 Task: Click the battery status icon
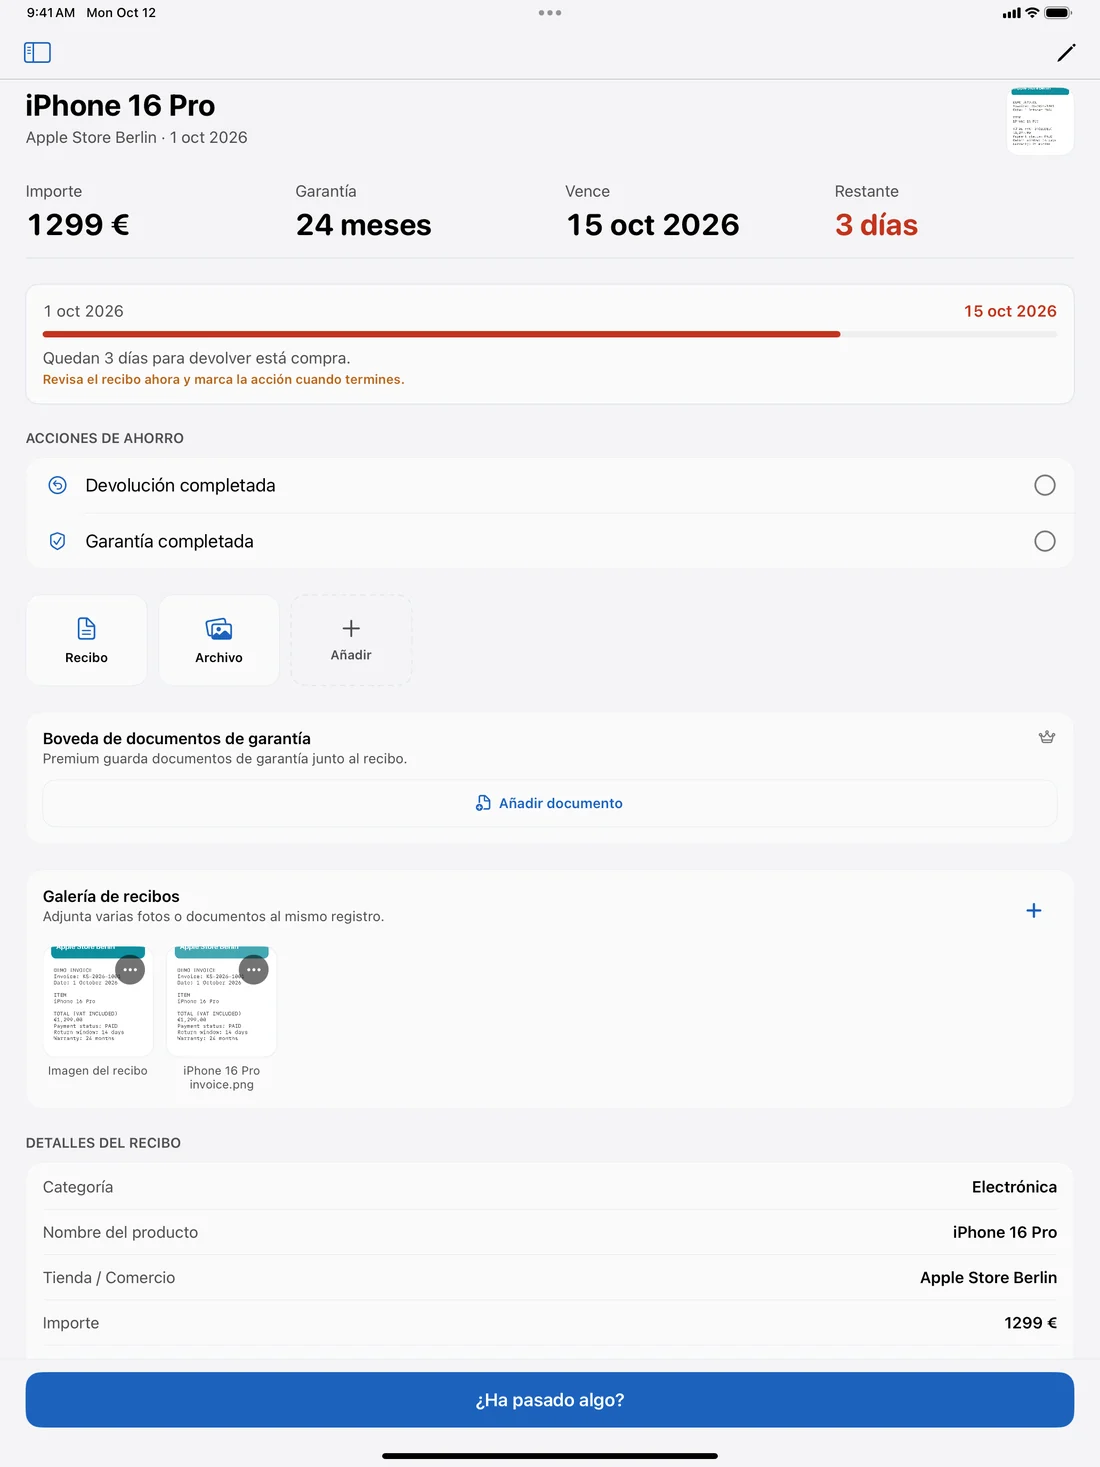1058,13
